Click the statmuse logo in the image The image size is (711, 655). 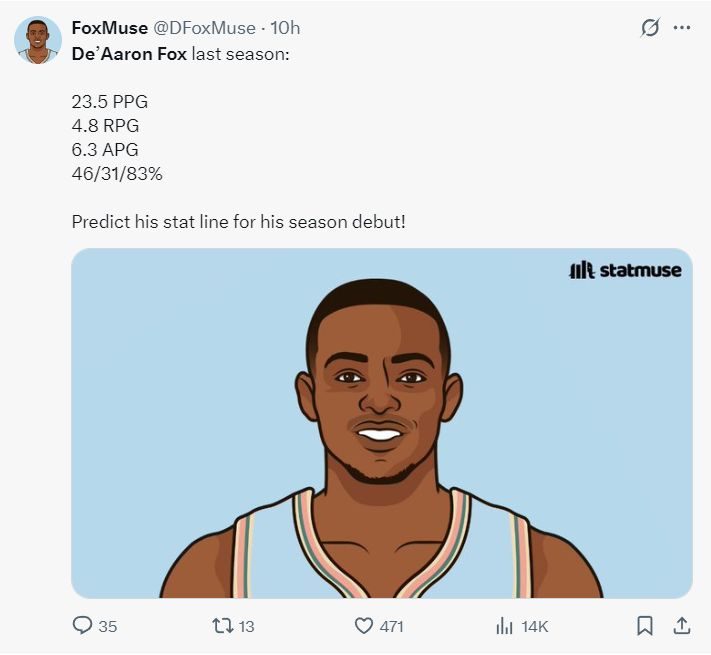(x=625, y=270)
